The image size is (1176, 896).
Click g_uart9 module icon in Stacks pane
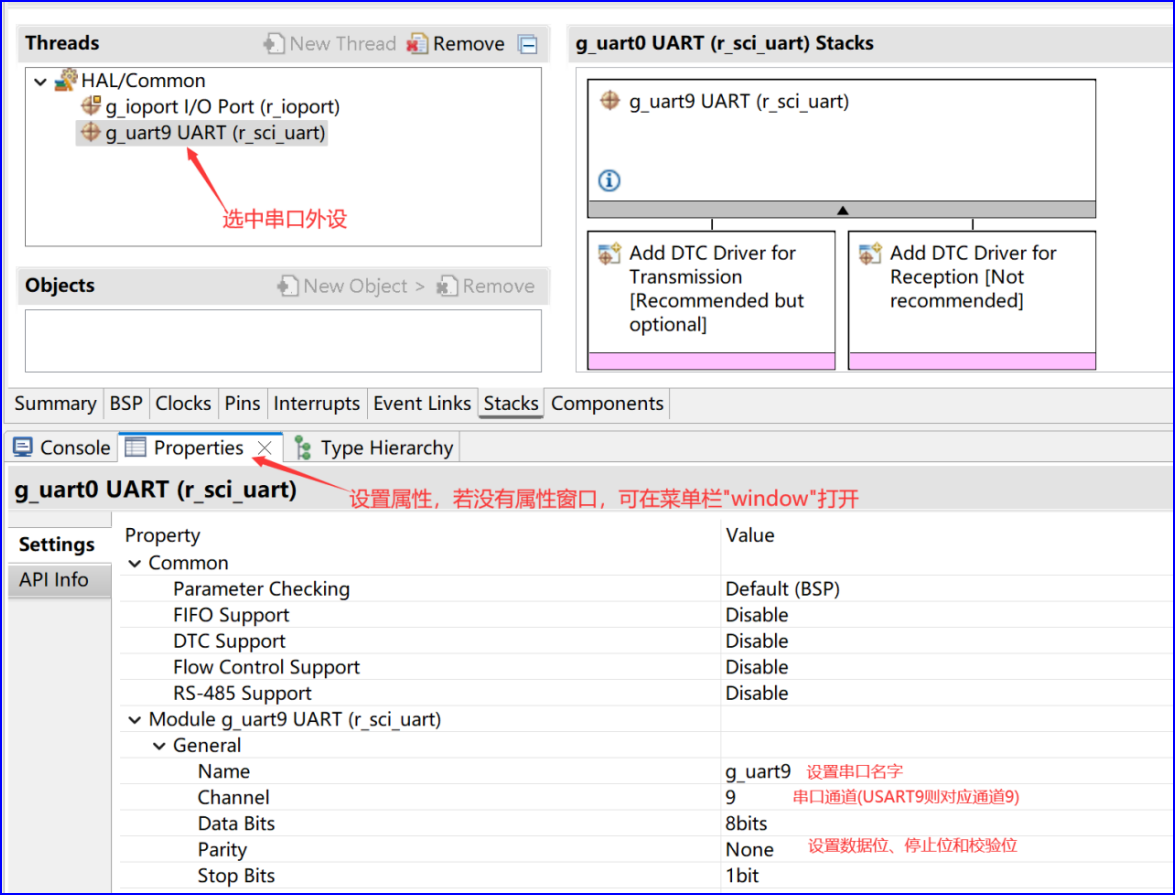[x=610, y=100]
